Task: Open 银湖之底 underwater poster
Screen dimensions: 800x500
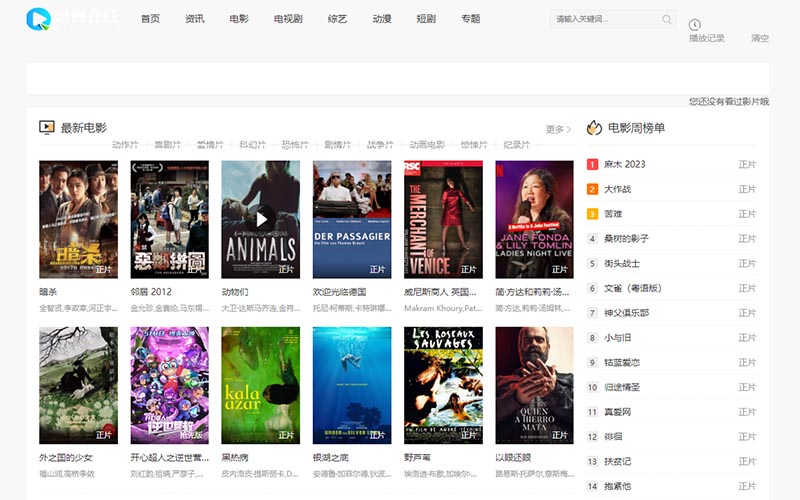Action: pyautogui.click(x=352, y=385)
